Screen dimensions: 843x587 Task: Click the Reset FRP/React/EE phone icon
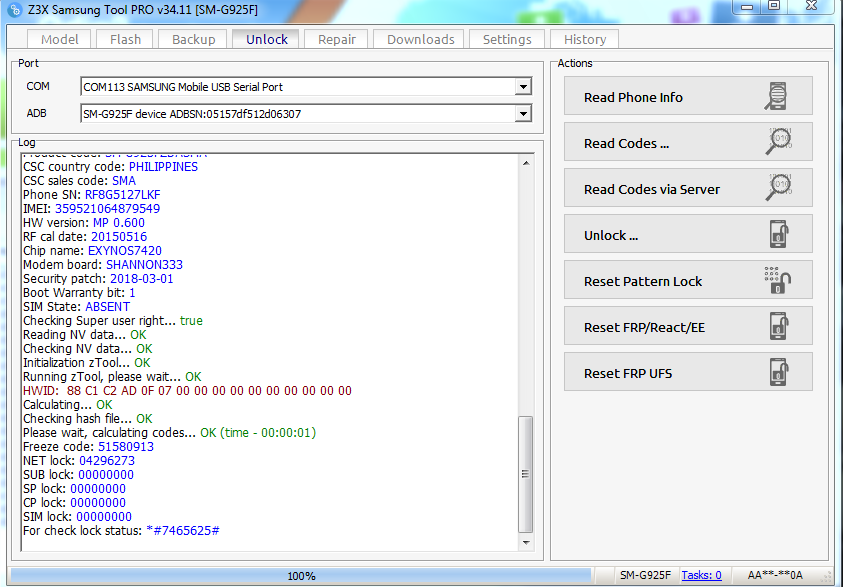click(779, 326)
